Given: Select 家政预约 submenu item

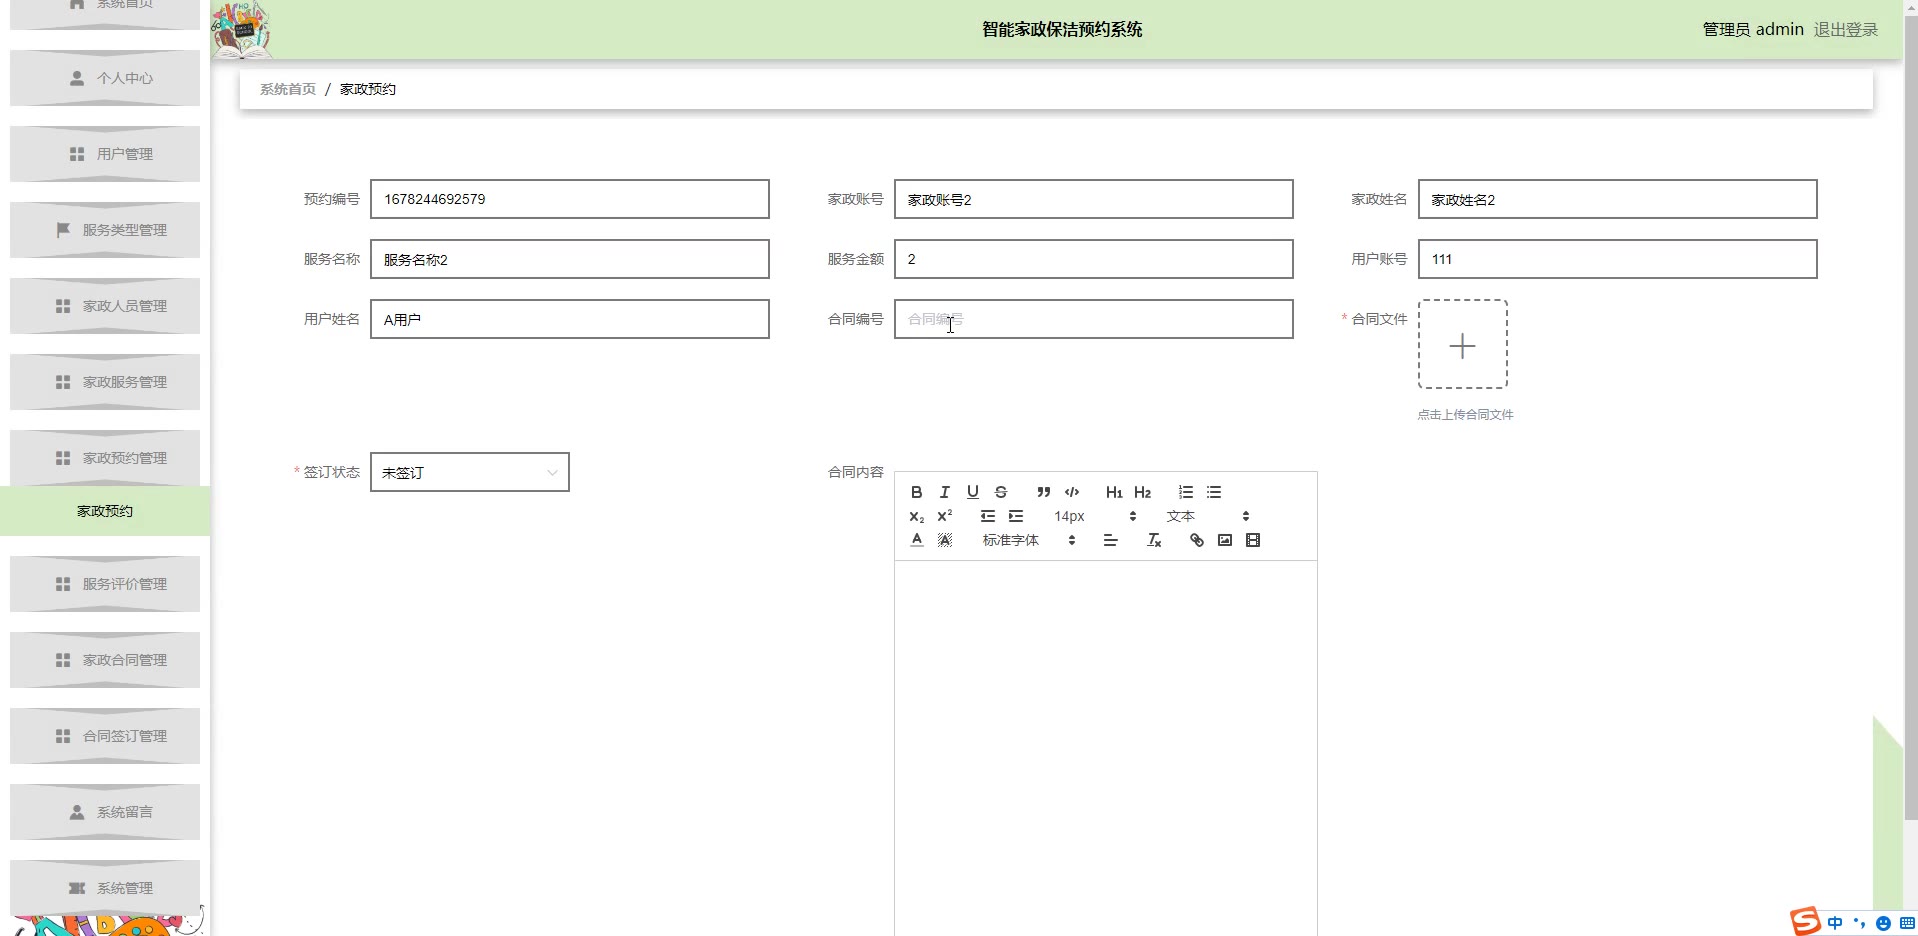Looking at the screenshot, I should tap(105, 511).
